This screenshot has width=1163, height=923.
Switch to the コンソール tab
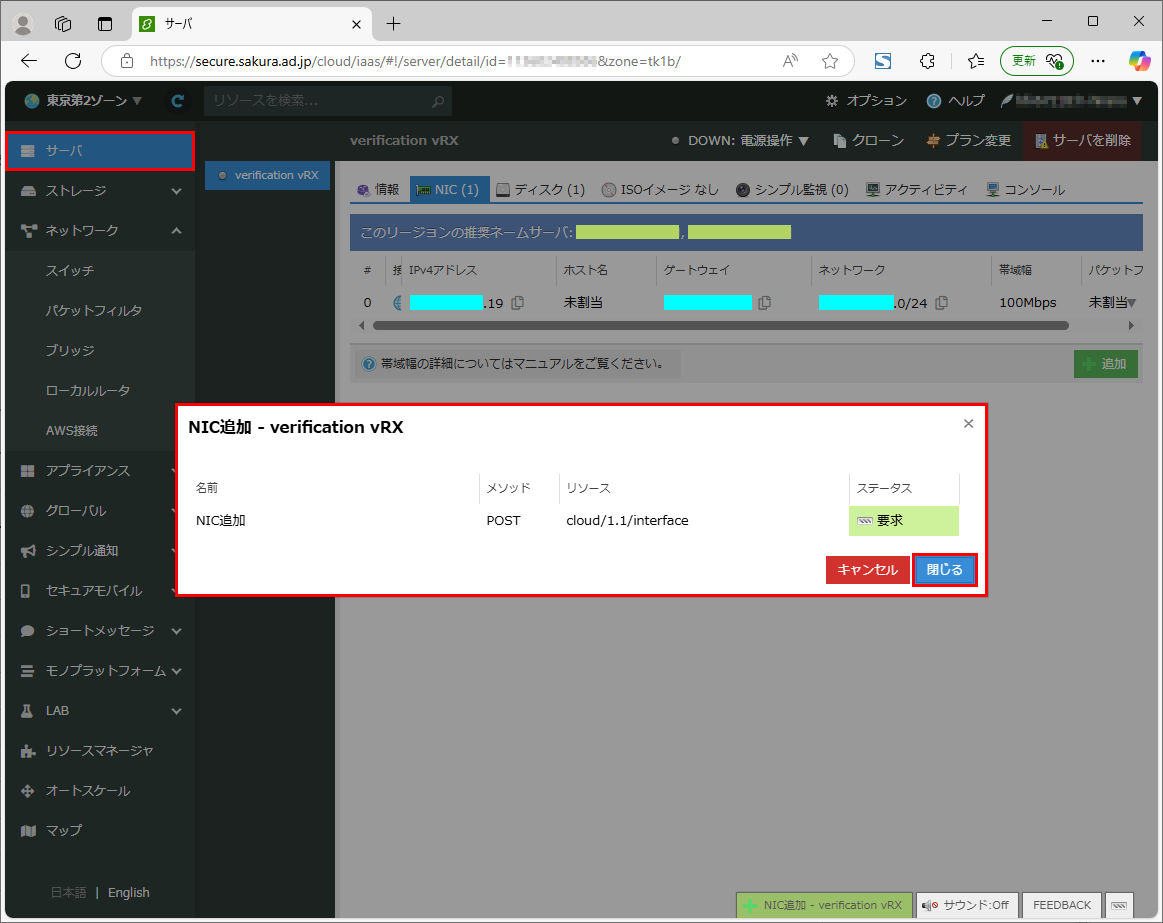[1026, 190]
